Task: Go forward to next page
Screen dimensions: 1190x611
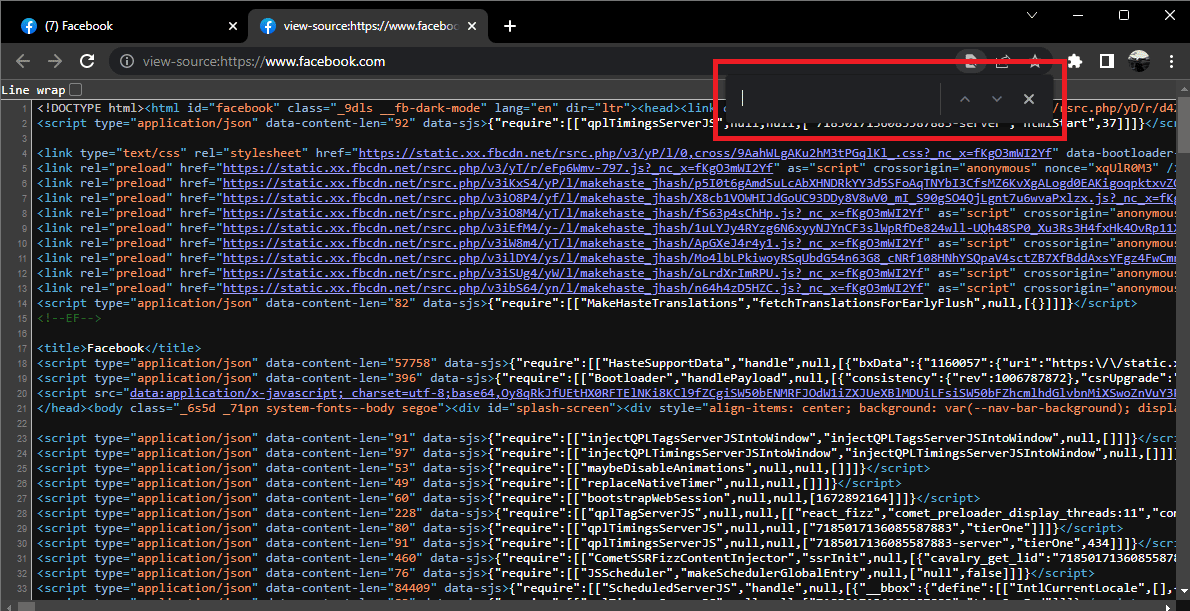Action: pos(55,61)
